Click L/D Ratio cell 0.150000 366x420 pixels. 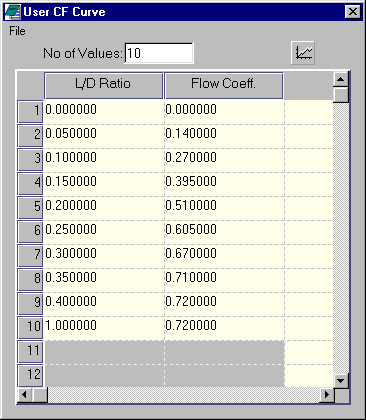(104, 184)
